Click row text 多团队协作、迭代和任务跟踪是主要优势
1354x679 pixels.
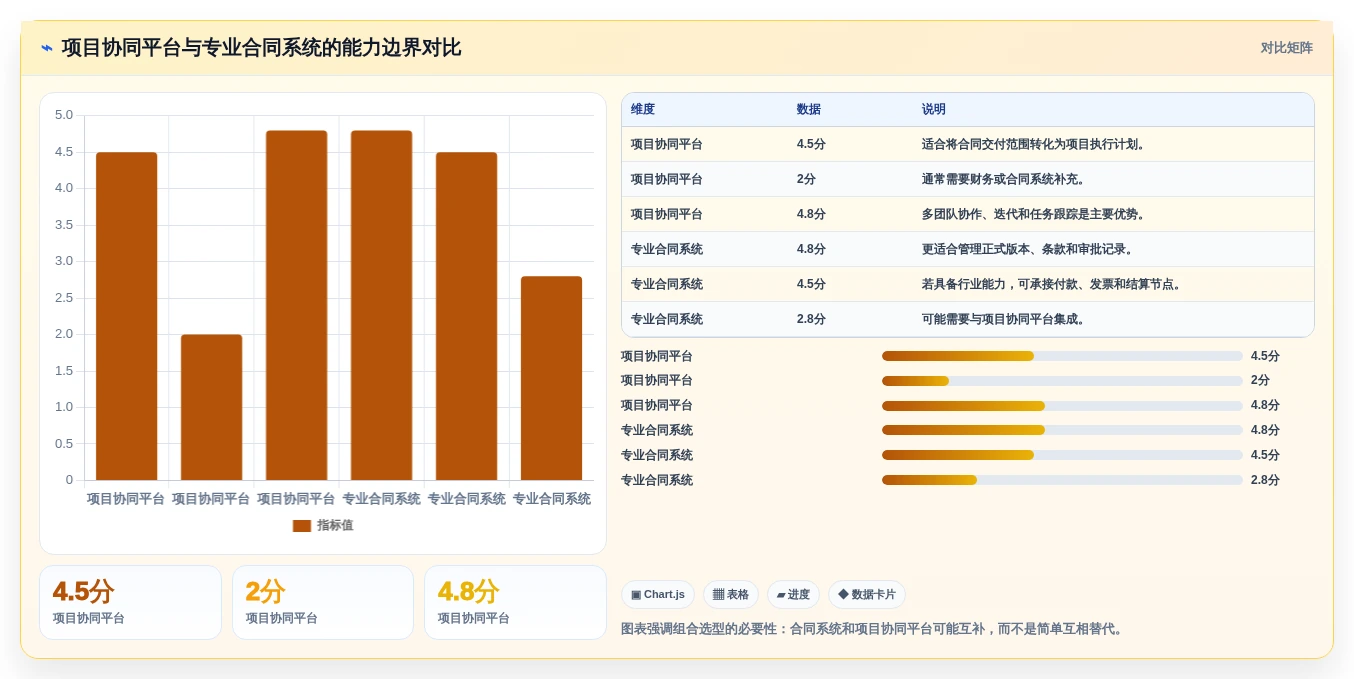(1033, 215)
